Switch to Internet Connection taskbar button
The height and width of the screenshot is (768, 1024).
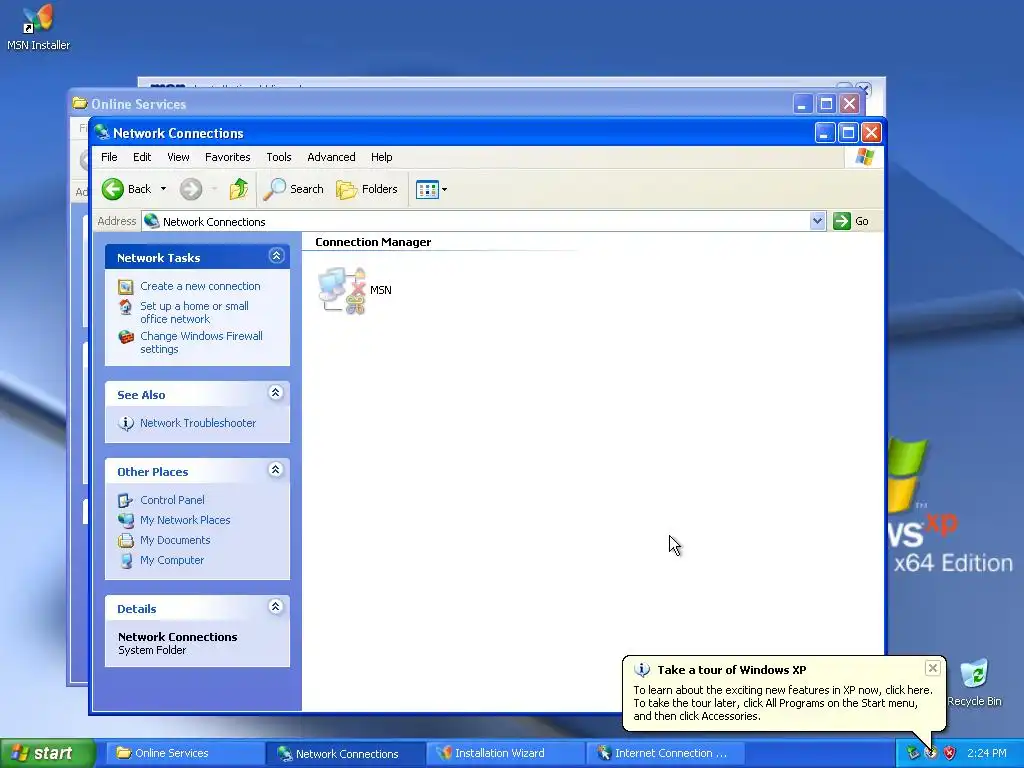pyautogui.click(x=665, y=754)
